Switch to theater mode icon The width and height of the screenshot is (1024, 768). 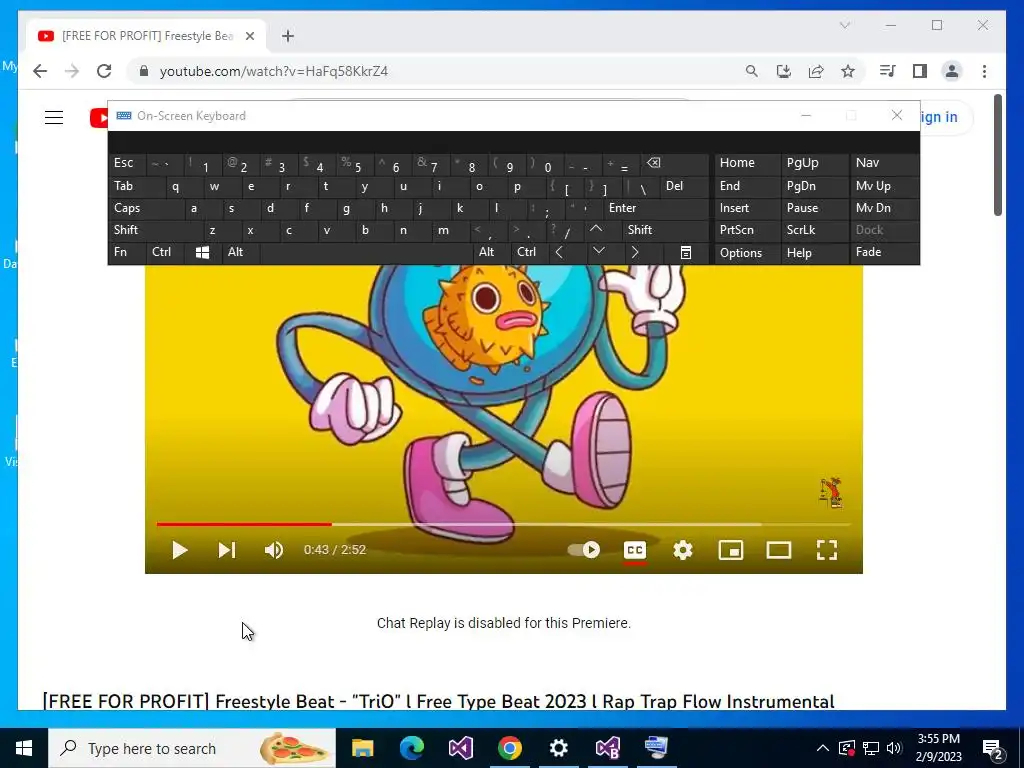pos(778,550)
